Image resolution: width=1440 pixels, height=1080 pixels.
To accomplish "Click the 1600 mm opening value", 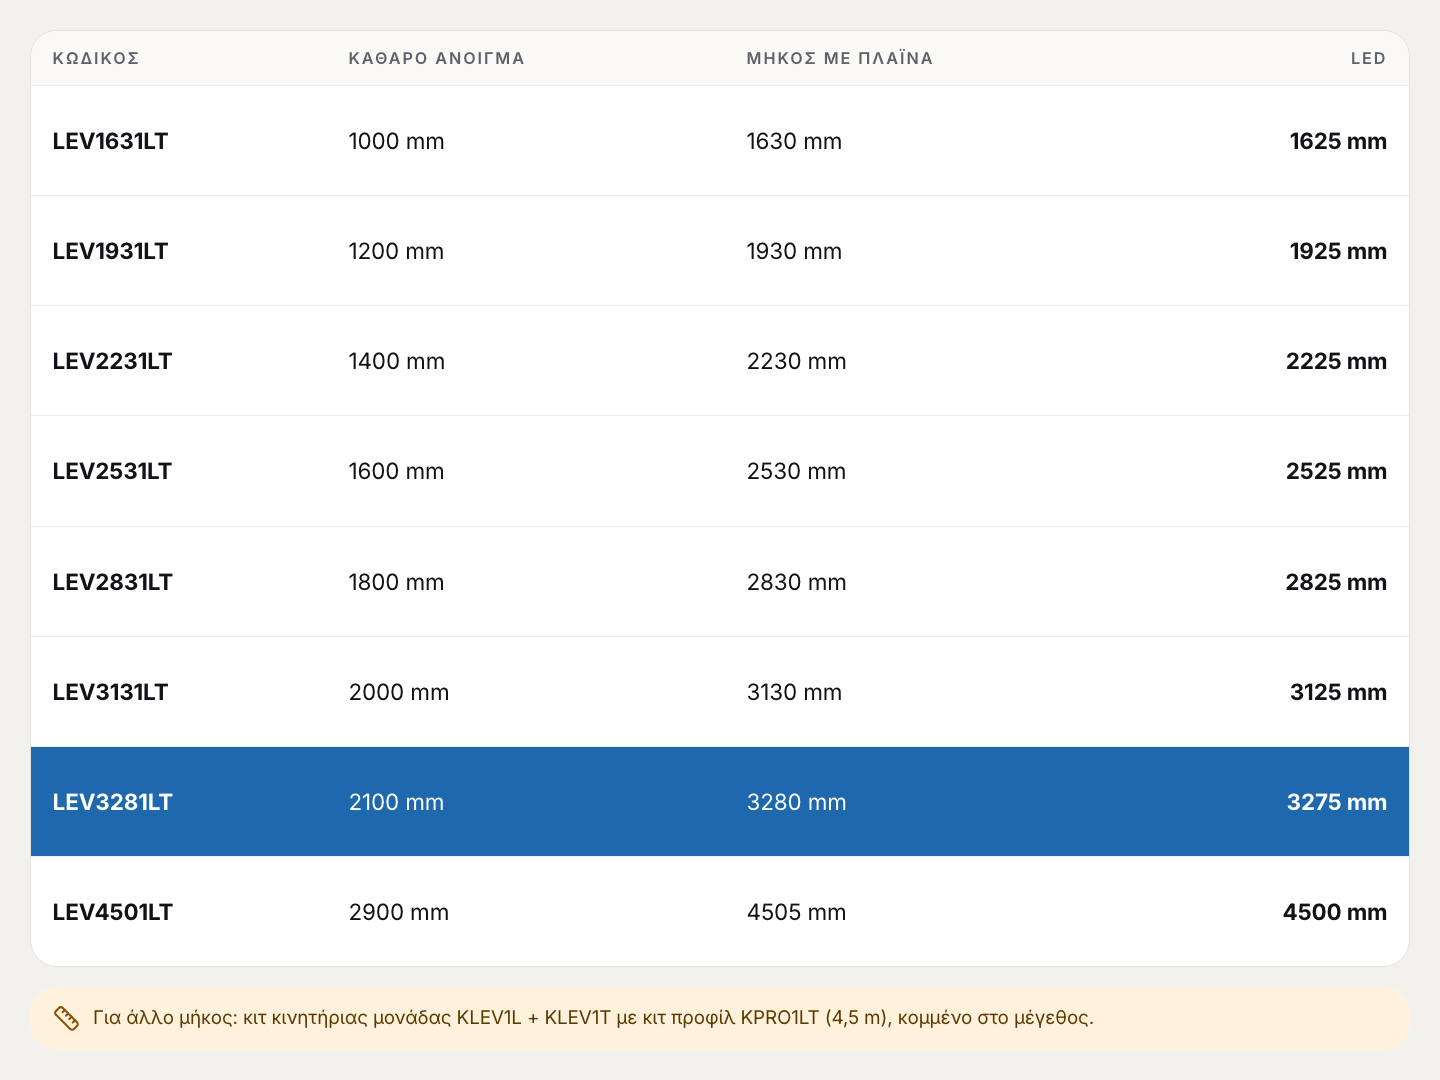I will [397, 471].
